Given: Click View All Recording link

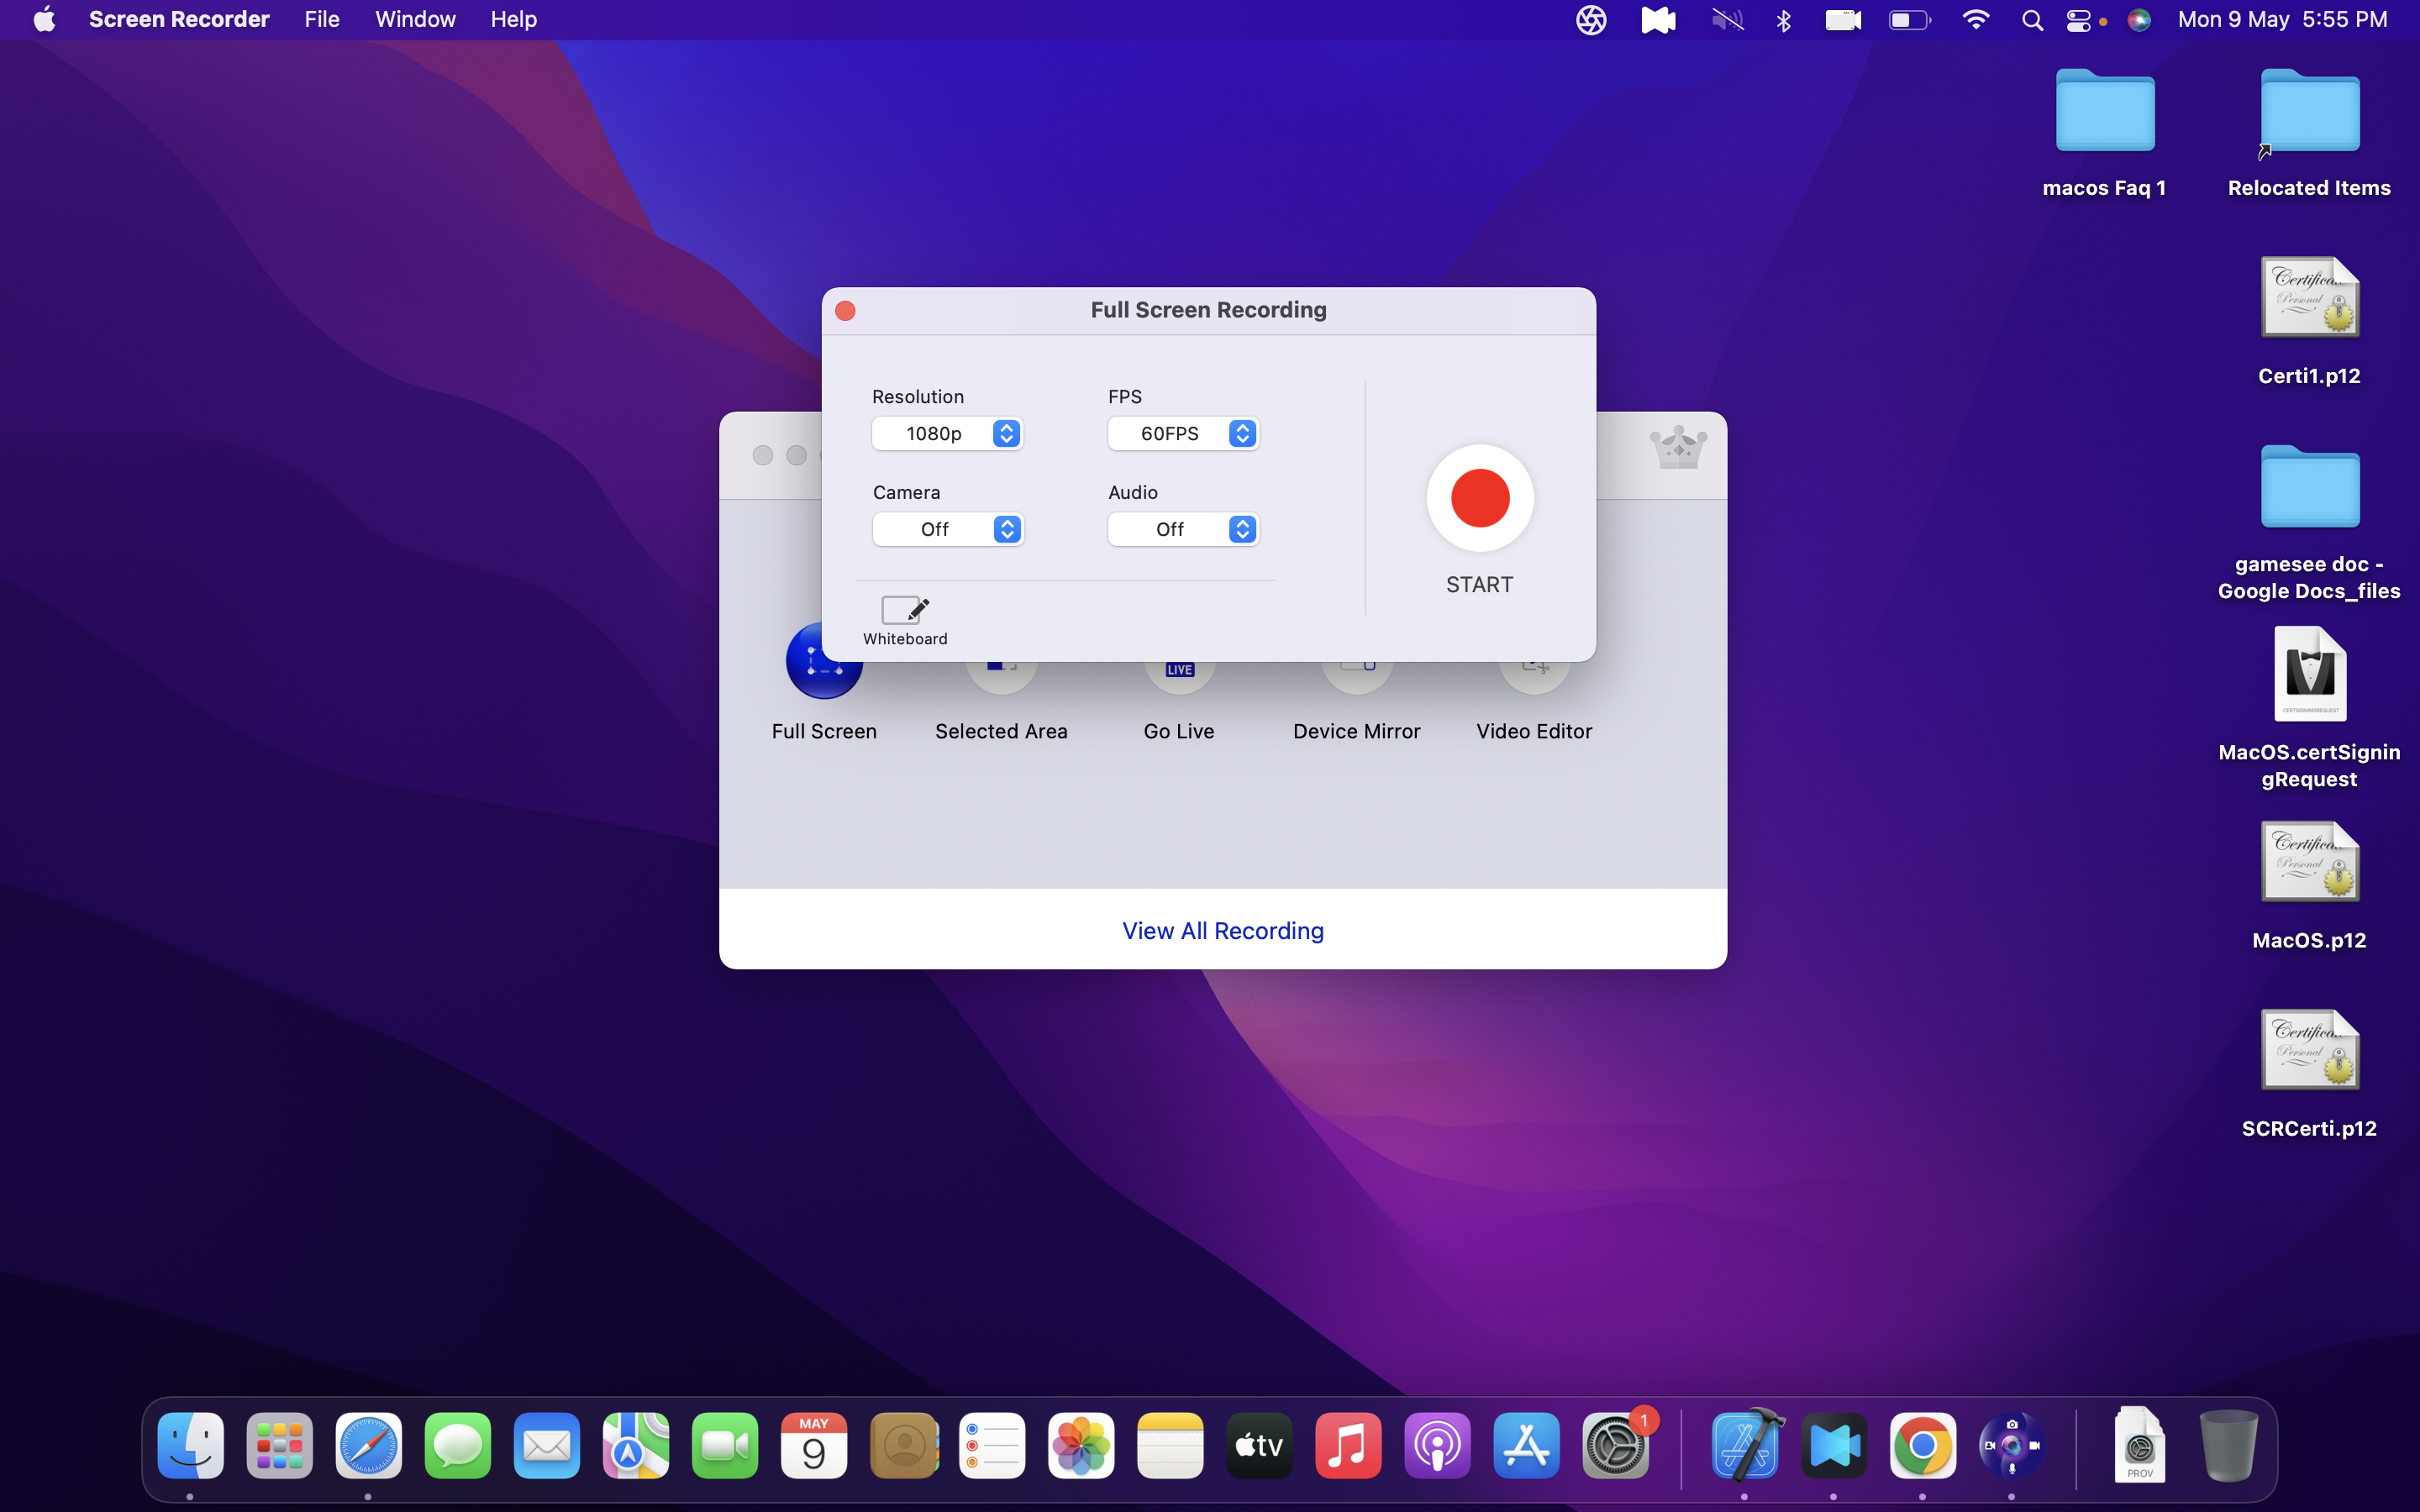Looking at the screenshot, I should (1223, 928).
